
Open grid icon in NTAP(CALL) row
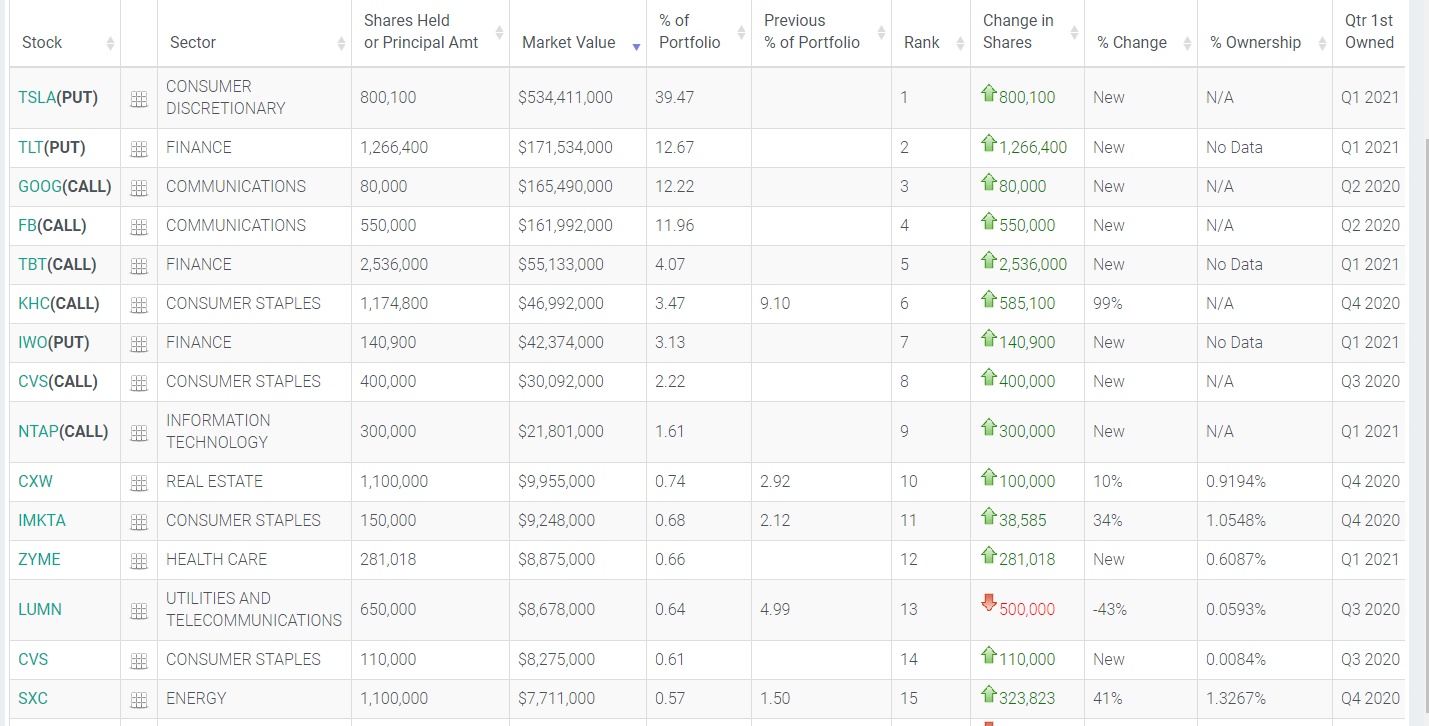pyautogui.click(x=139, y=433)
